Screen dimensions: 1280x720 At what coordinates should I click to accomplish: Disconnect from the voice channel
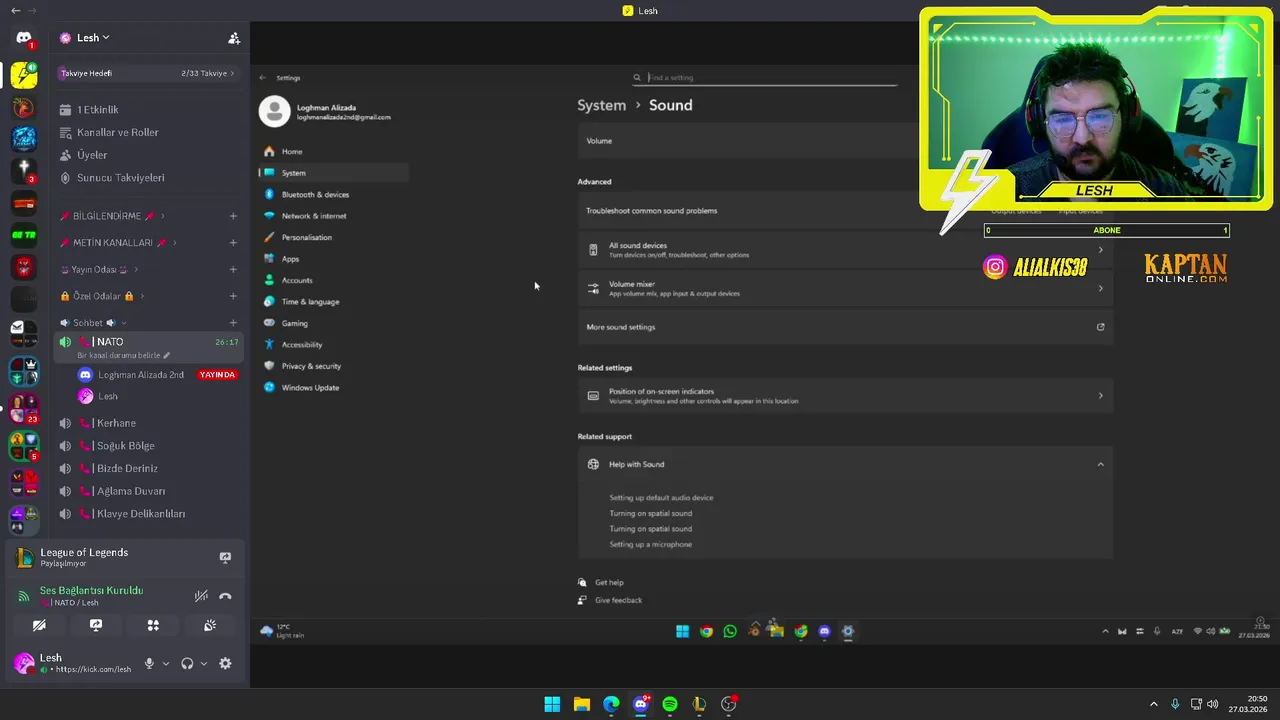tap(225, 596)
